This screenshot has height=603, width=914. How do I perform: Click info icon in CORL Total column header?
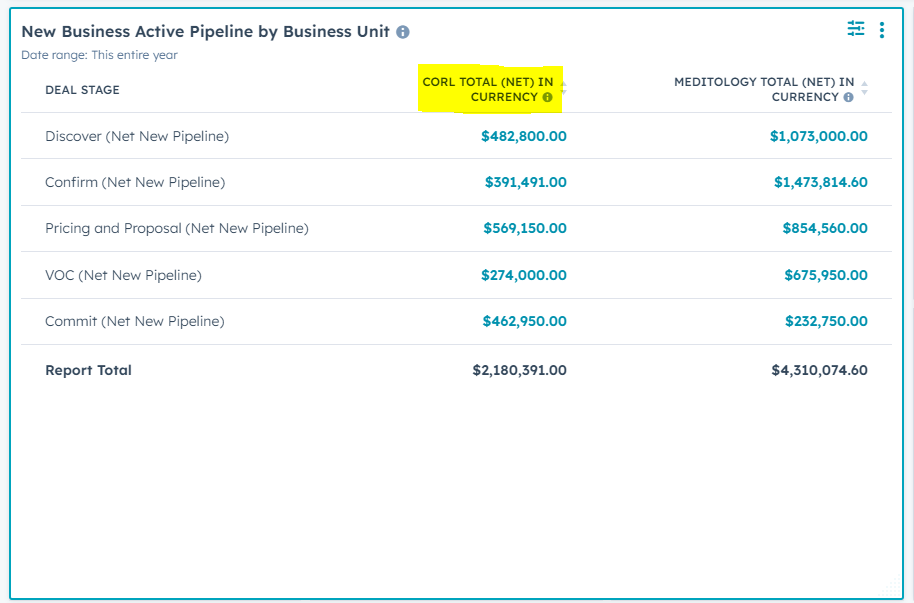547,98
